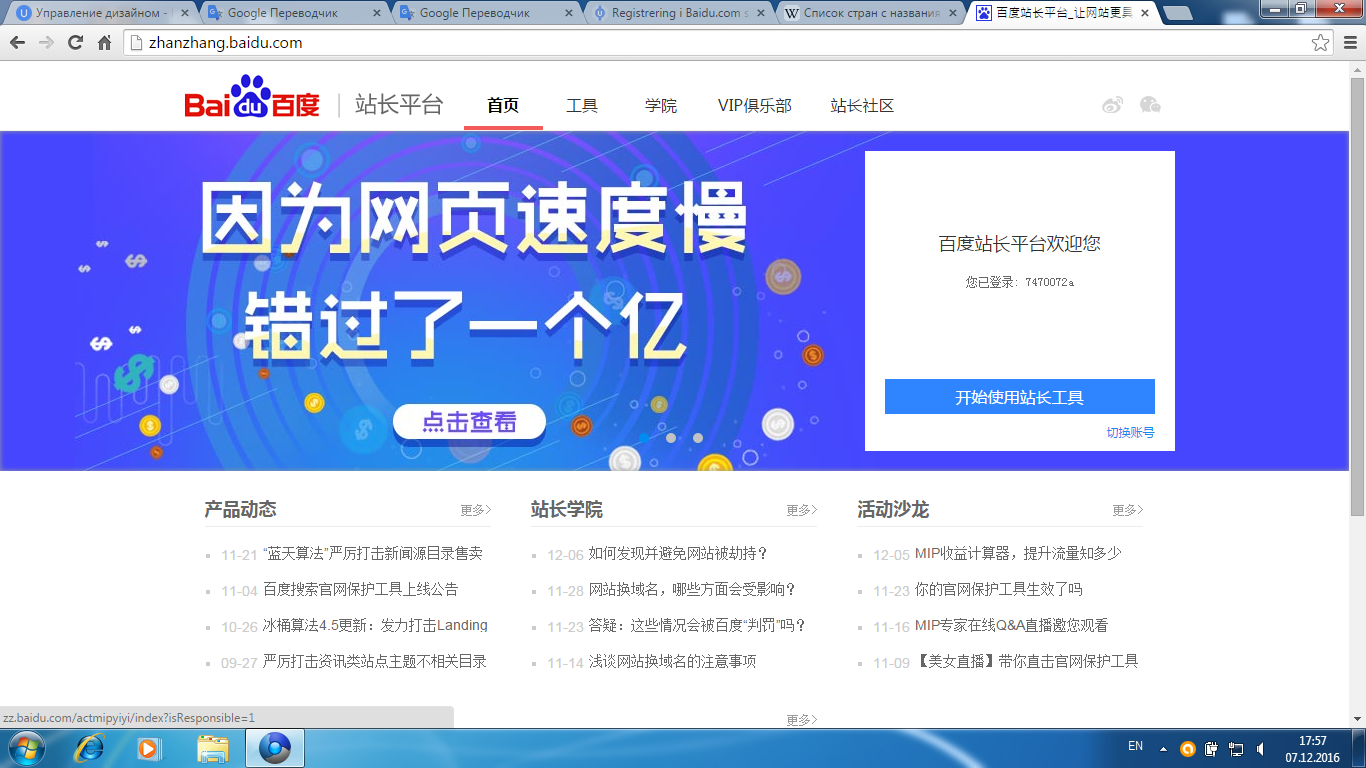The height and width of the screenshot is (768, 1366).
Task: Click the 切换账号 link
Action: pos(1130,432)
